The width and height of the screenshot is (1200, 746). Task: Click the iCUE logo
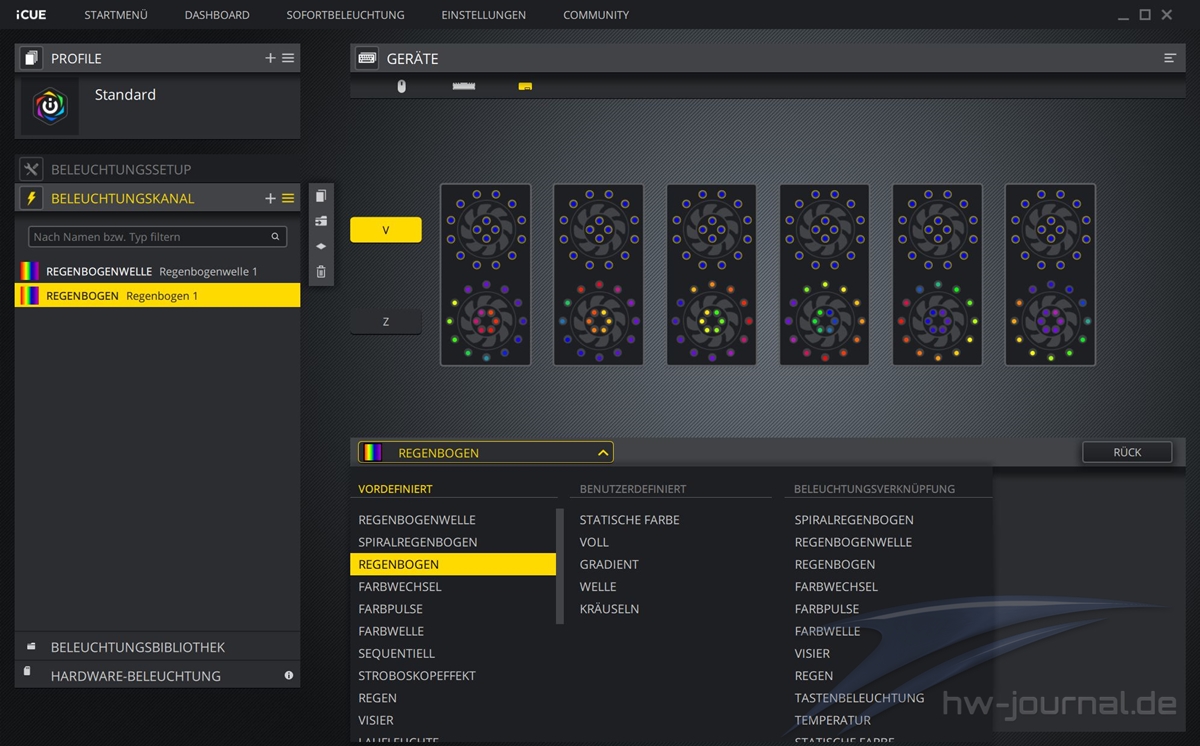tap(31, 15)
